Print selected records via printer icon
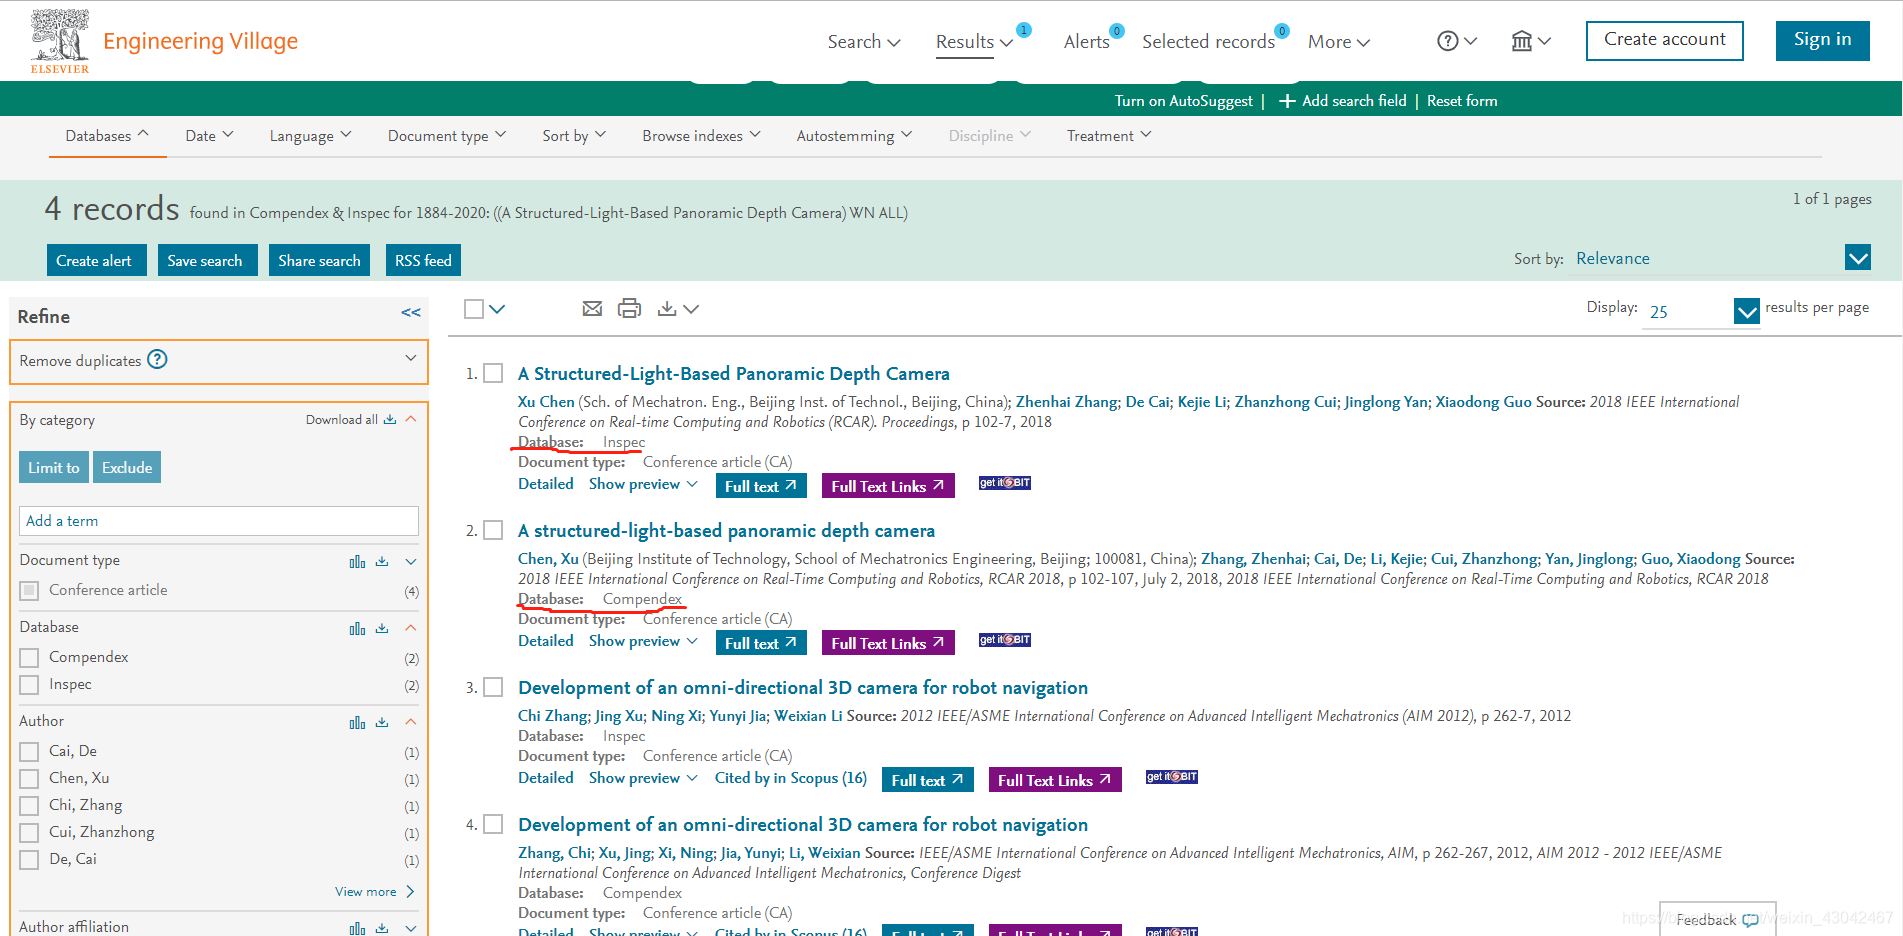The image size is (1903, 936). click(x=629, y=309)
